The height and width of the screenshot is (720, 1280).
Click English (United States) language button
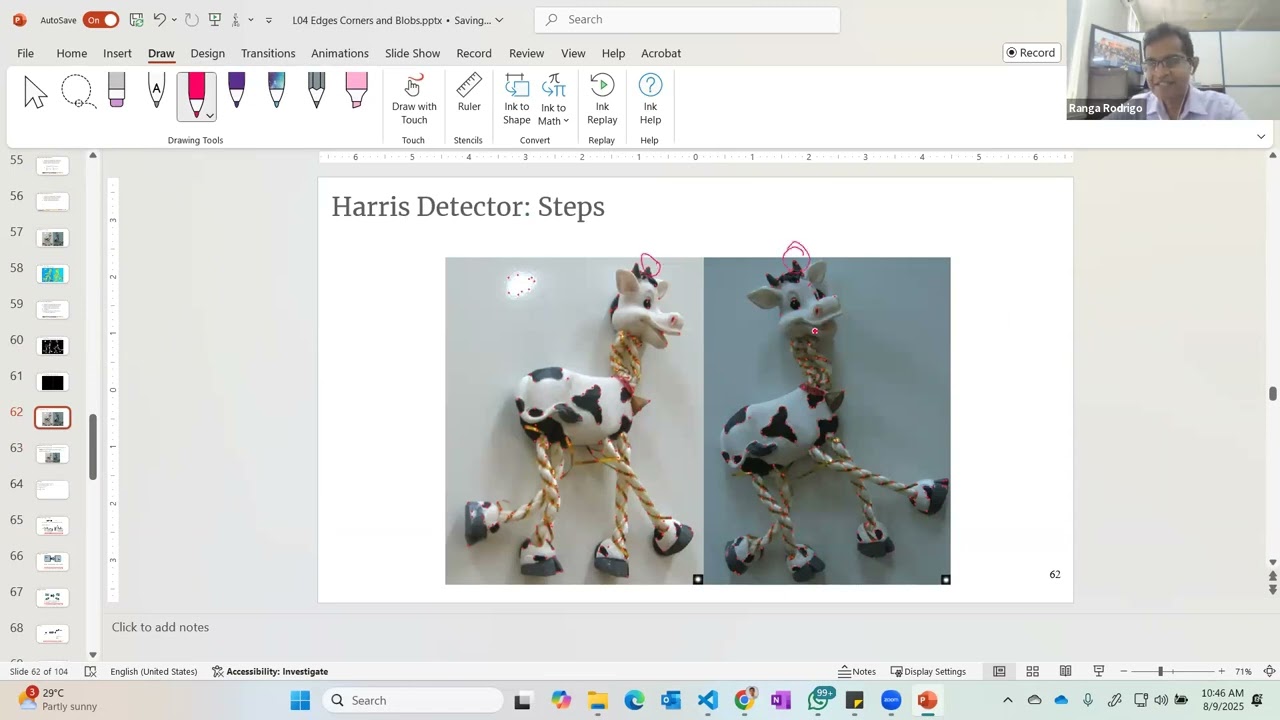[x=153, y=671]
